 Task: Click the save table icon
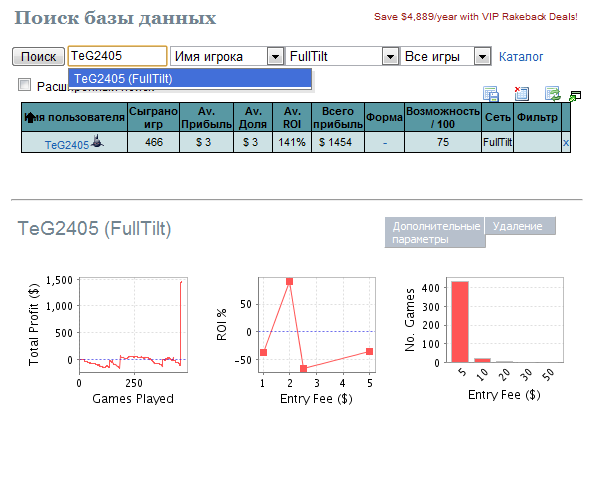pyautogui.click(x=491, y=94)
